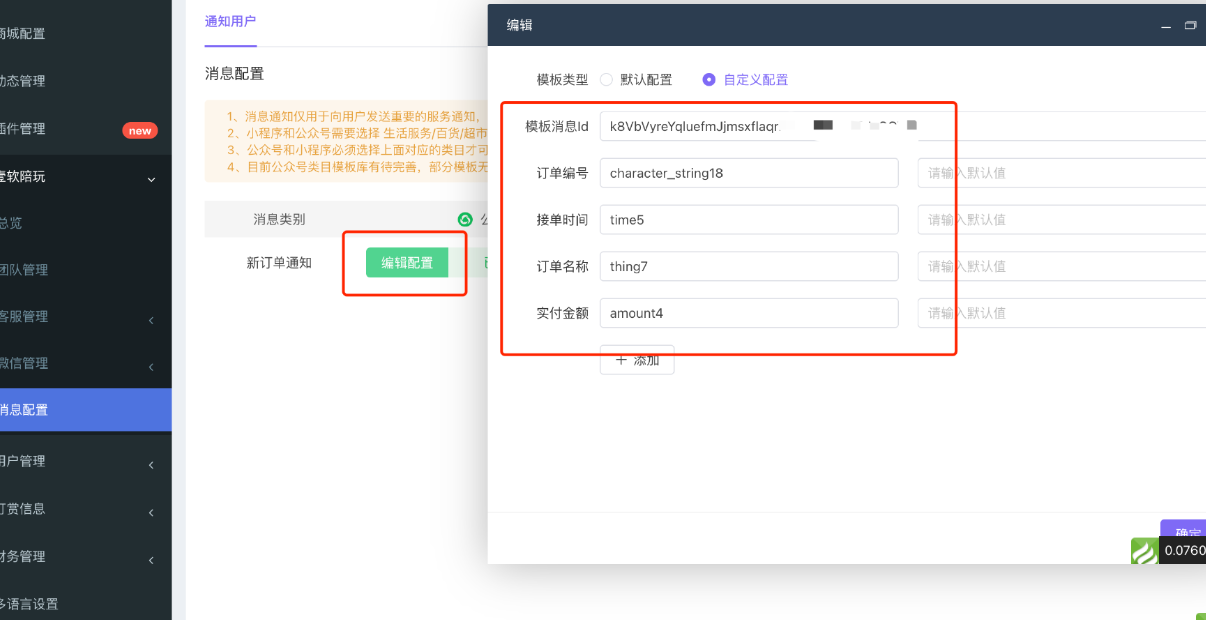Open 多语言设置 in the sidebar
Screen dimensions: 1206x620
pyautogui.click(x=85, y=604)
